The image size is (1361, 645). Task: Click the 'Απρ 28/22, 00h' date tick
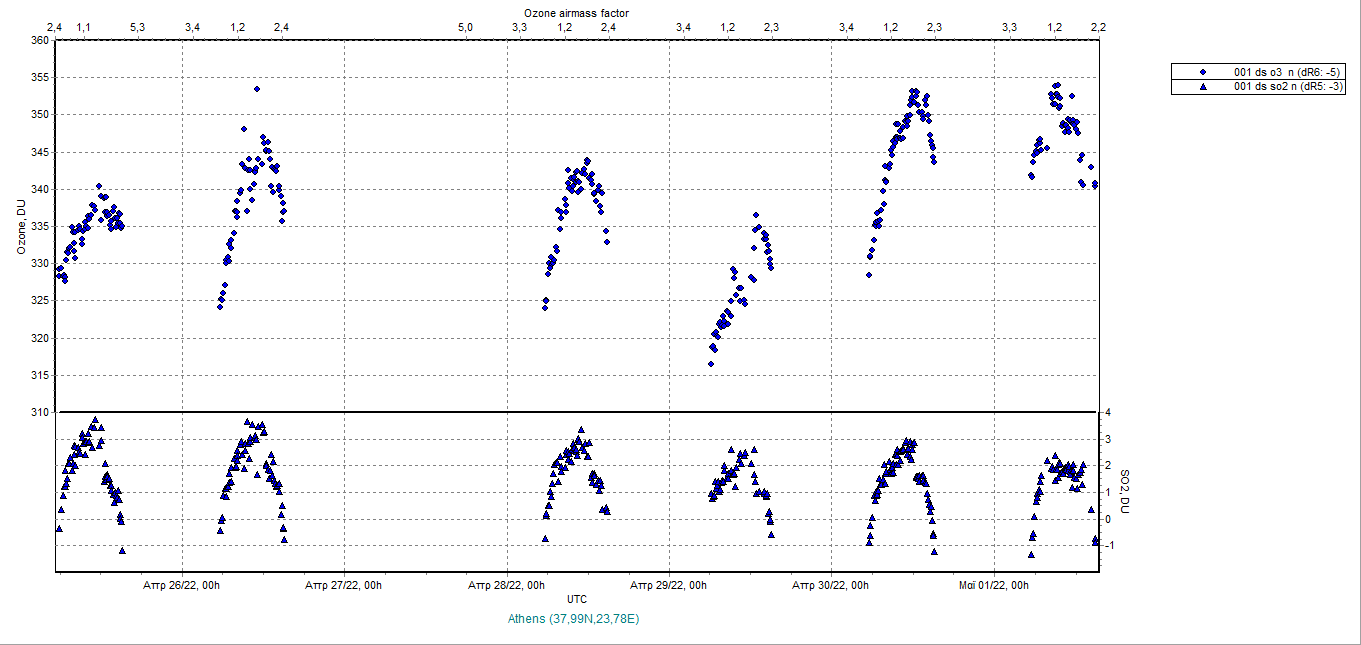(507, 585)
